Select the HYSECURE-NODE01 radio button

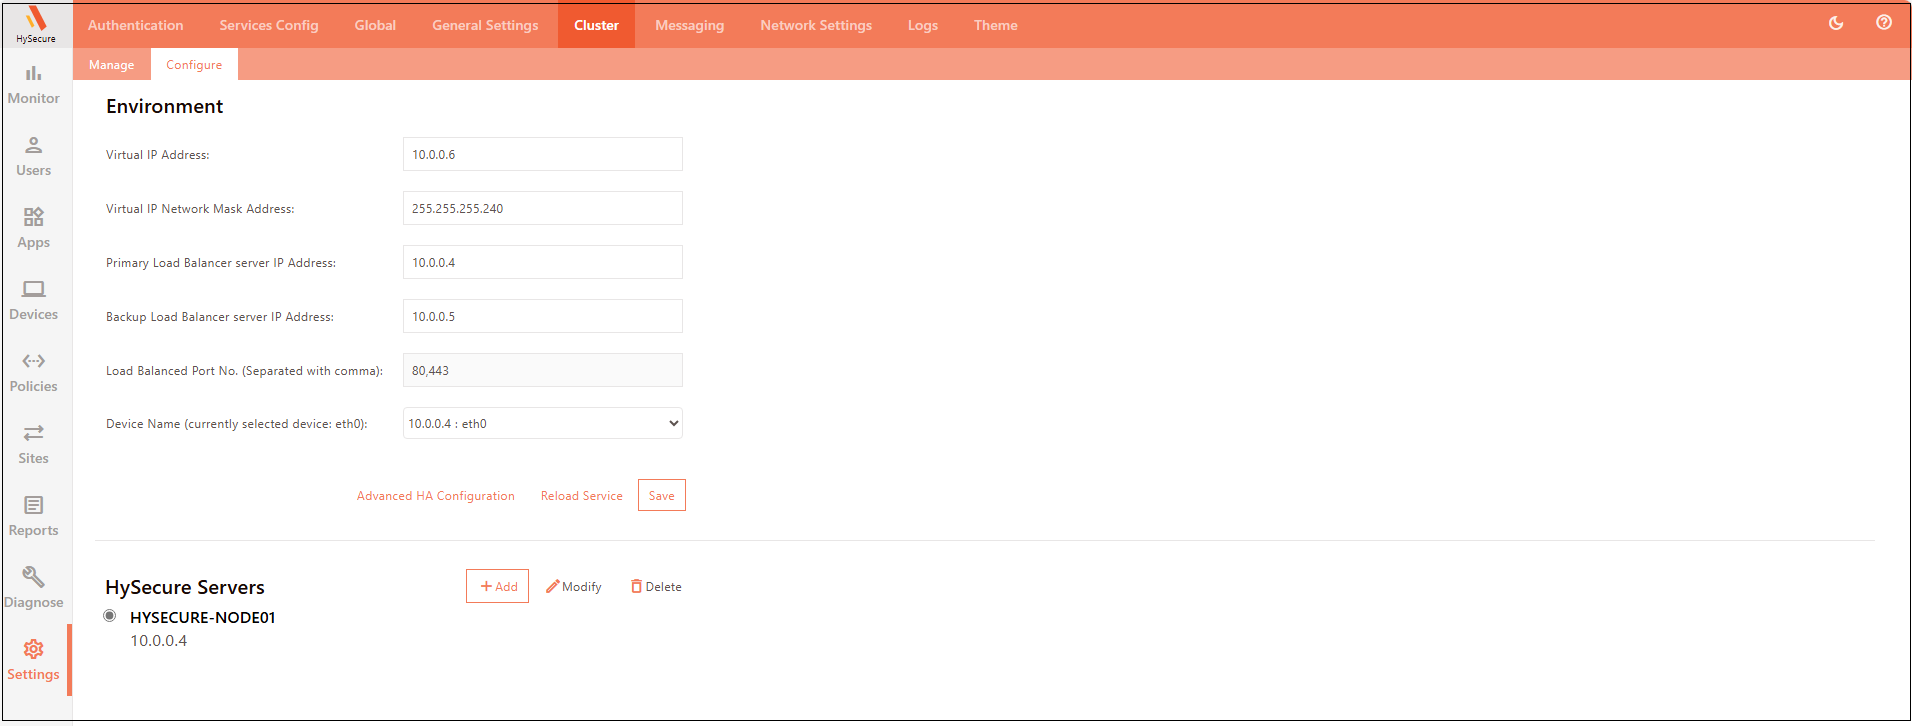click(110, 616)
